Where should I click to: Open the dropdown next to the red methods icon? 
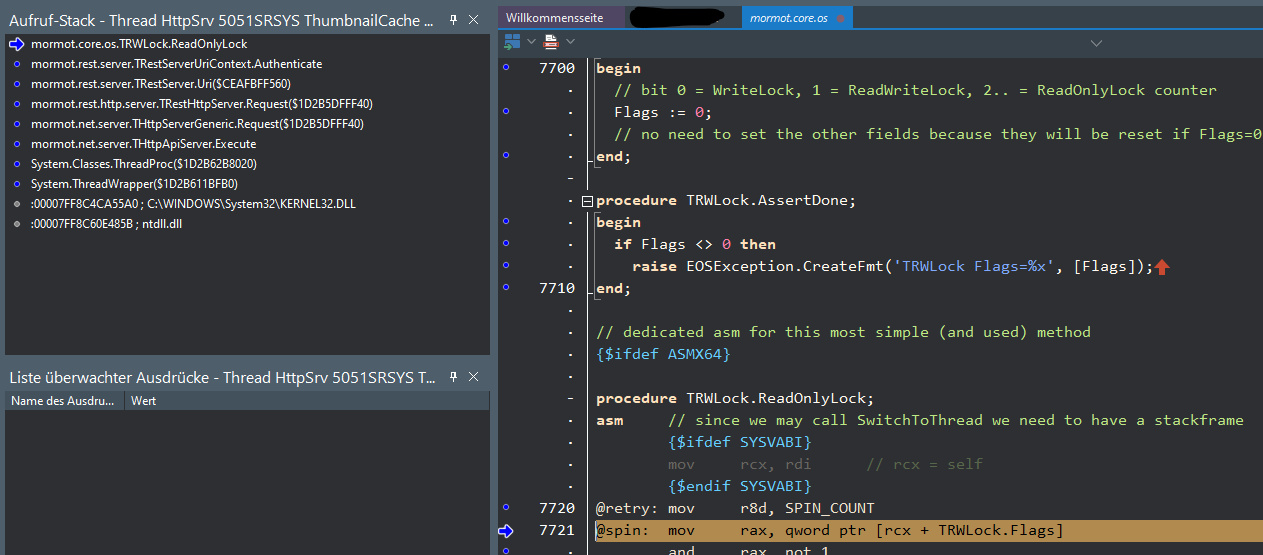point(570,42)
